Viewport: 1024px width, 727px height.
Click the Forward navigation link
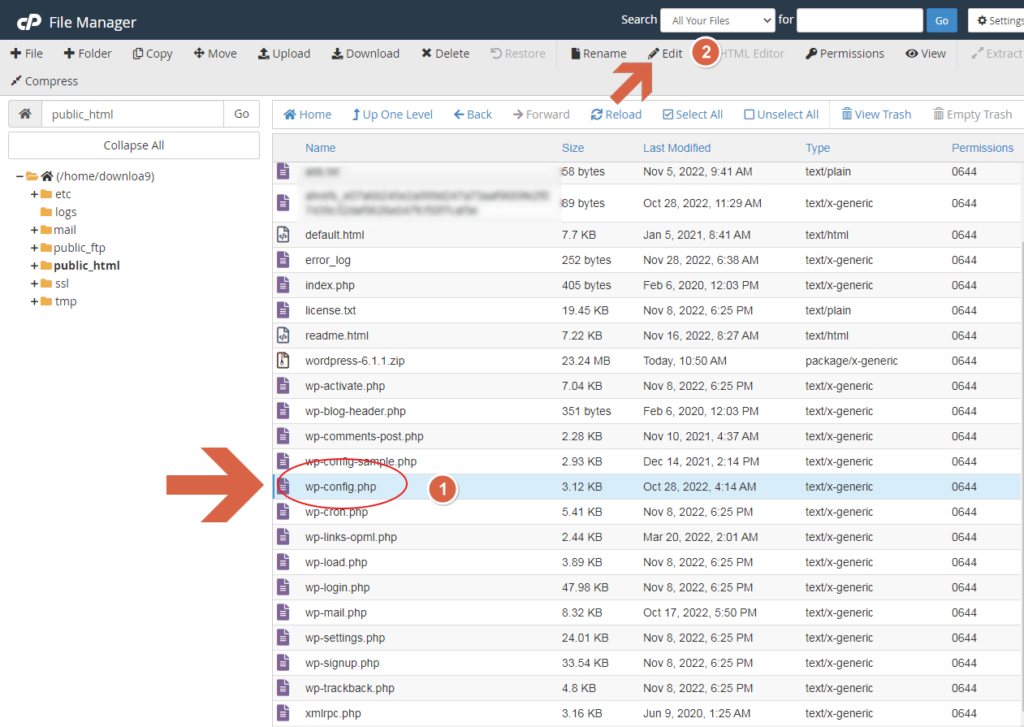(x=541, y=114)
